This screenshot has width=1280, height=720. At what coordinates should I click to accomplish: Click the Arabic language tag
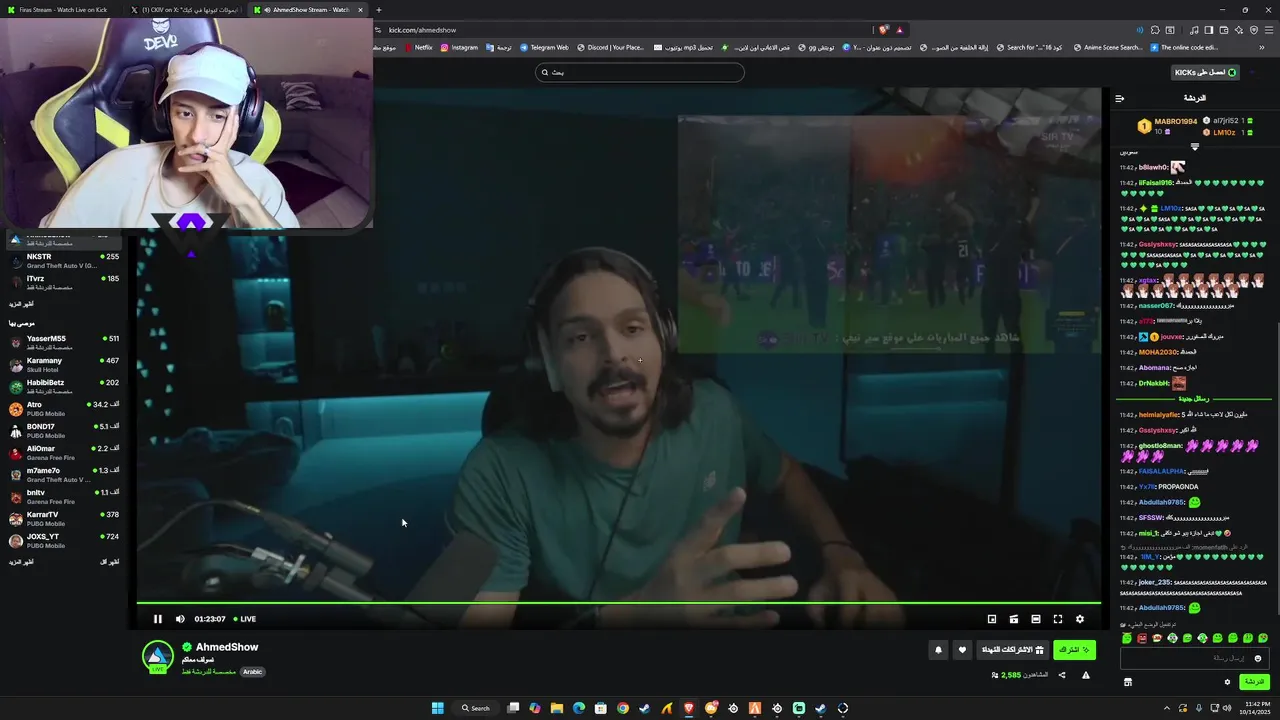[252, 672]
